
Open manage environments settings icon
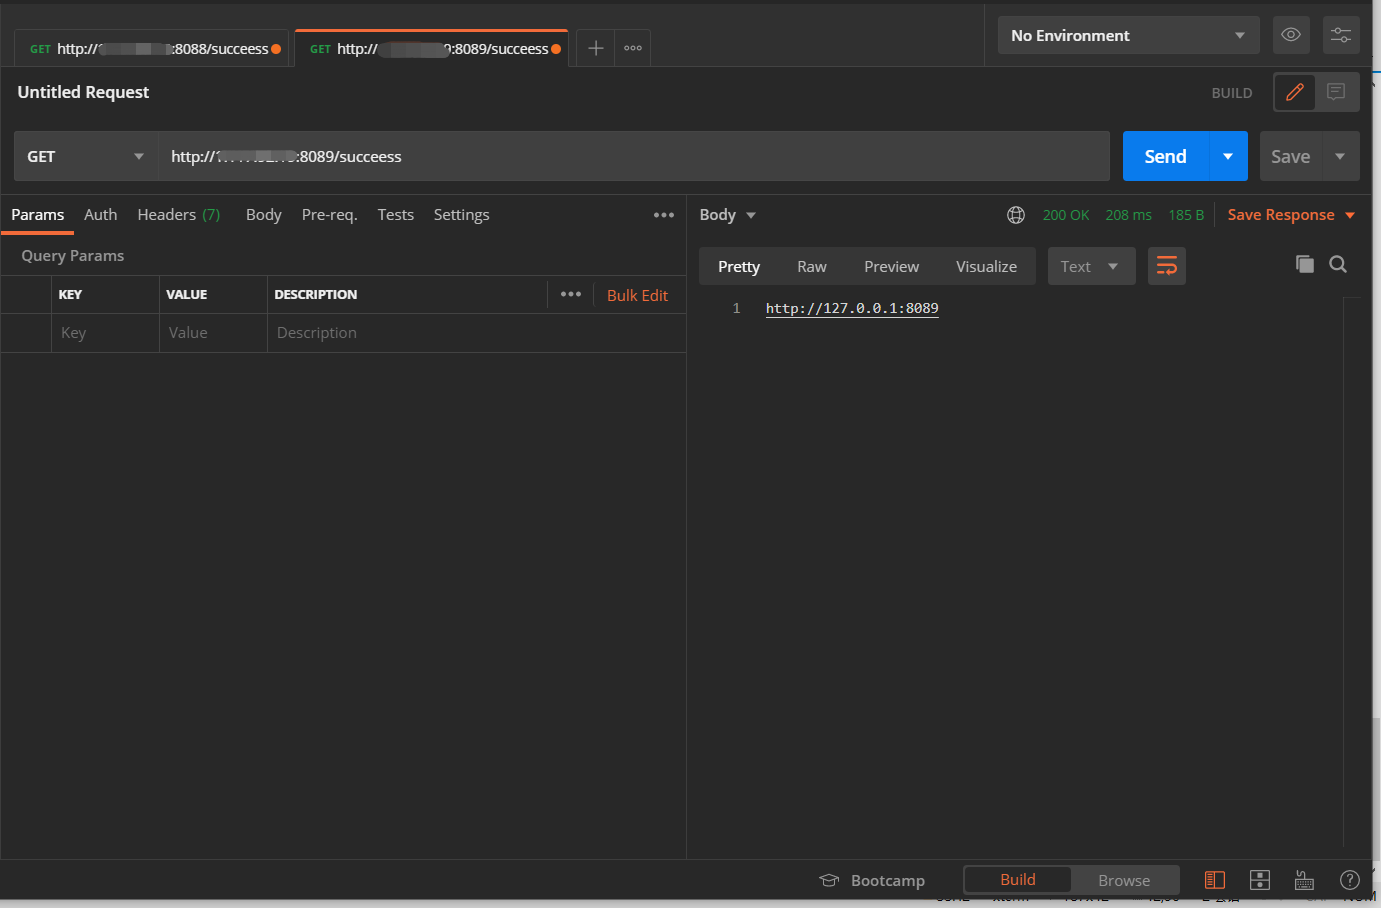pyautogui.click(x=1341, y=35)
